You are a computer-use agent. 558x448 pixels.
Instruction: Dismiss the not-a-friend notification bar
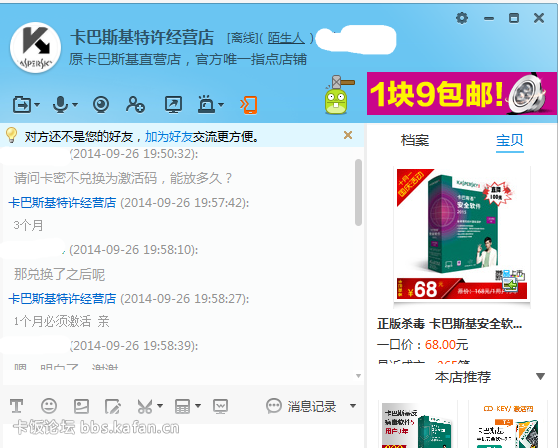[x=348, y=135]
